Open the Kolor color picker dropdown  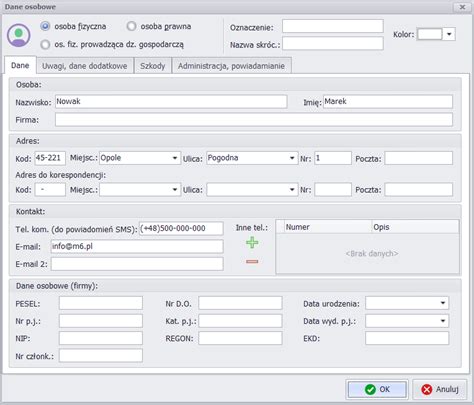(449, 34)
